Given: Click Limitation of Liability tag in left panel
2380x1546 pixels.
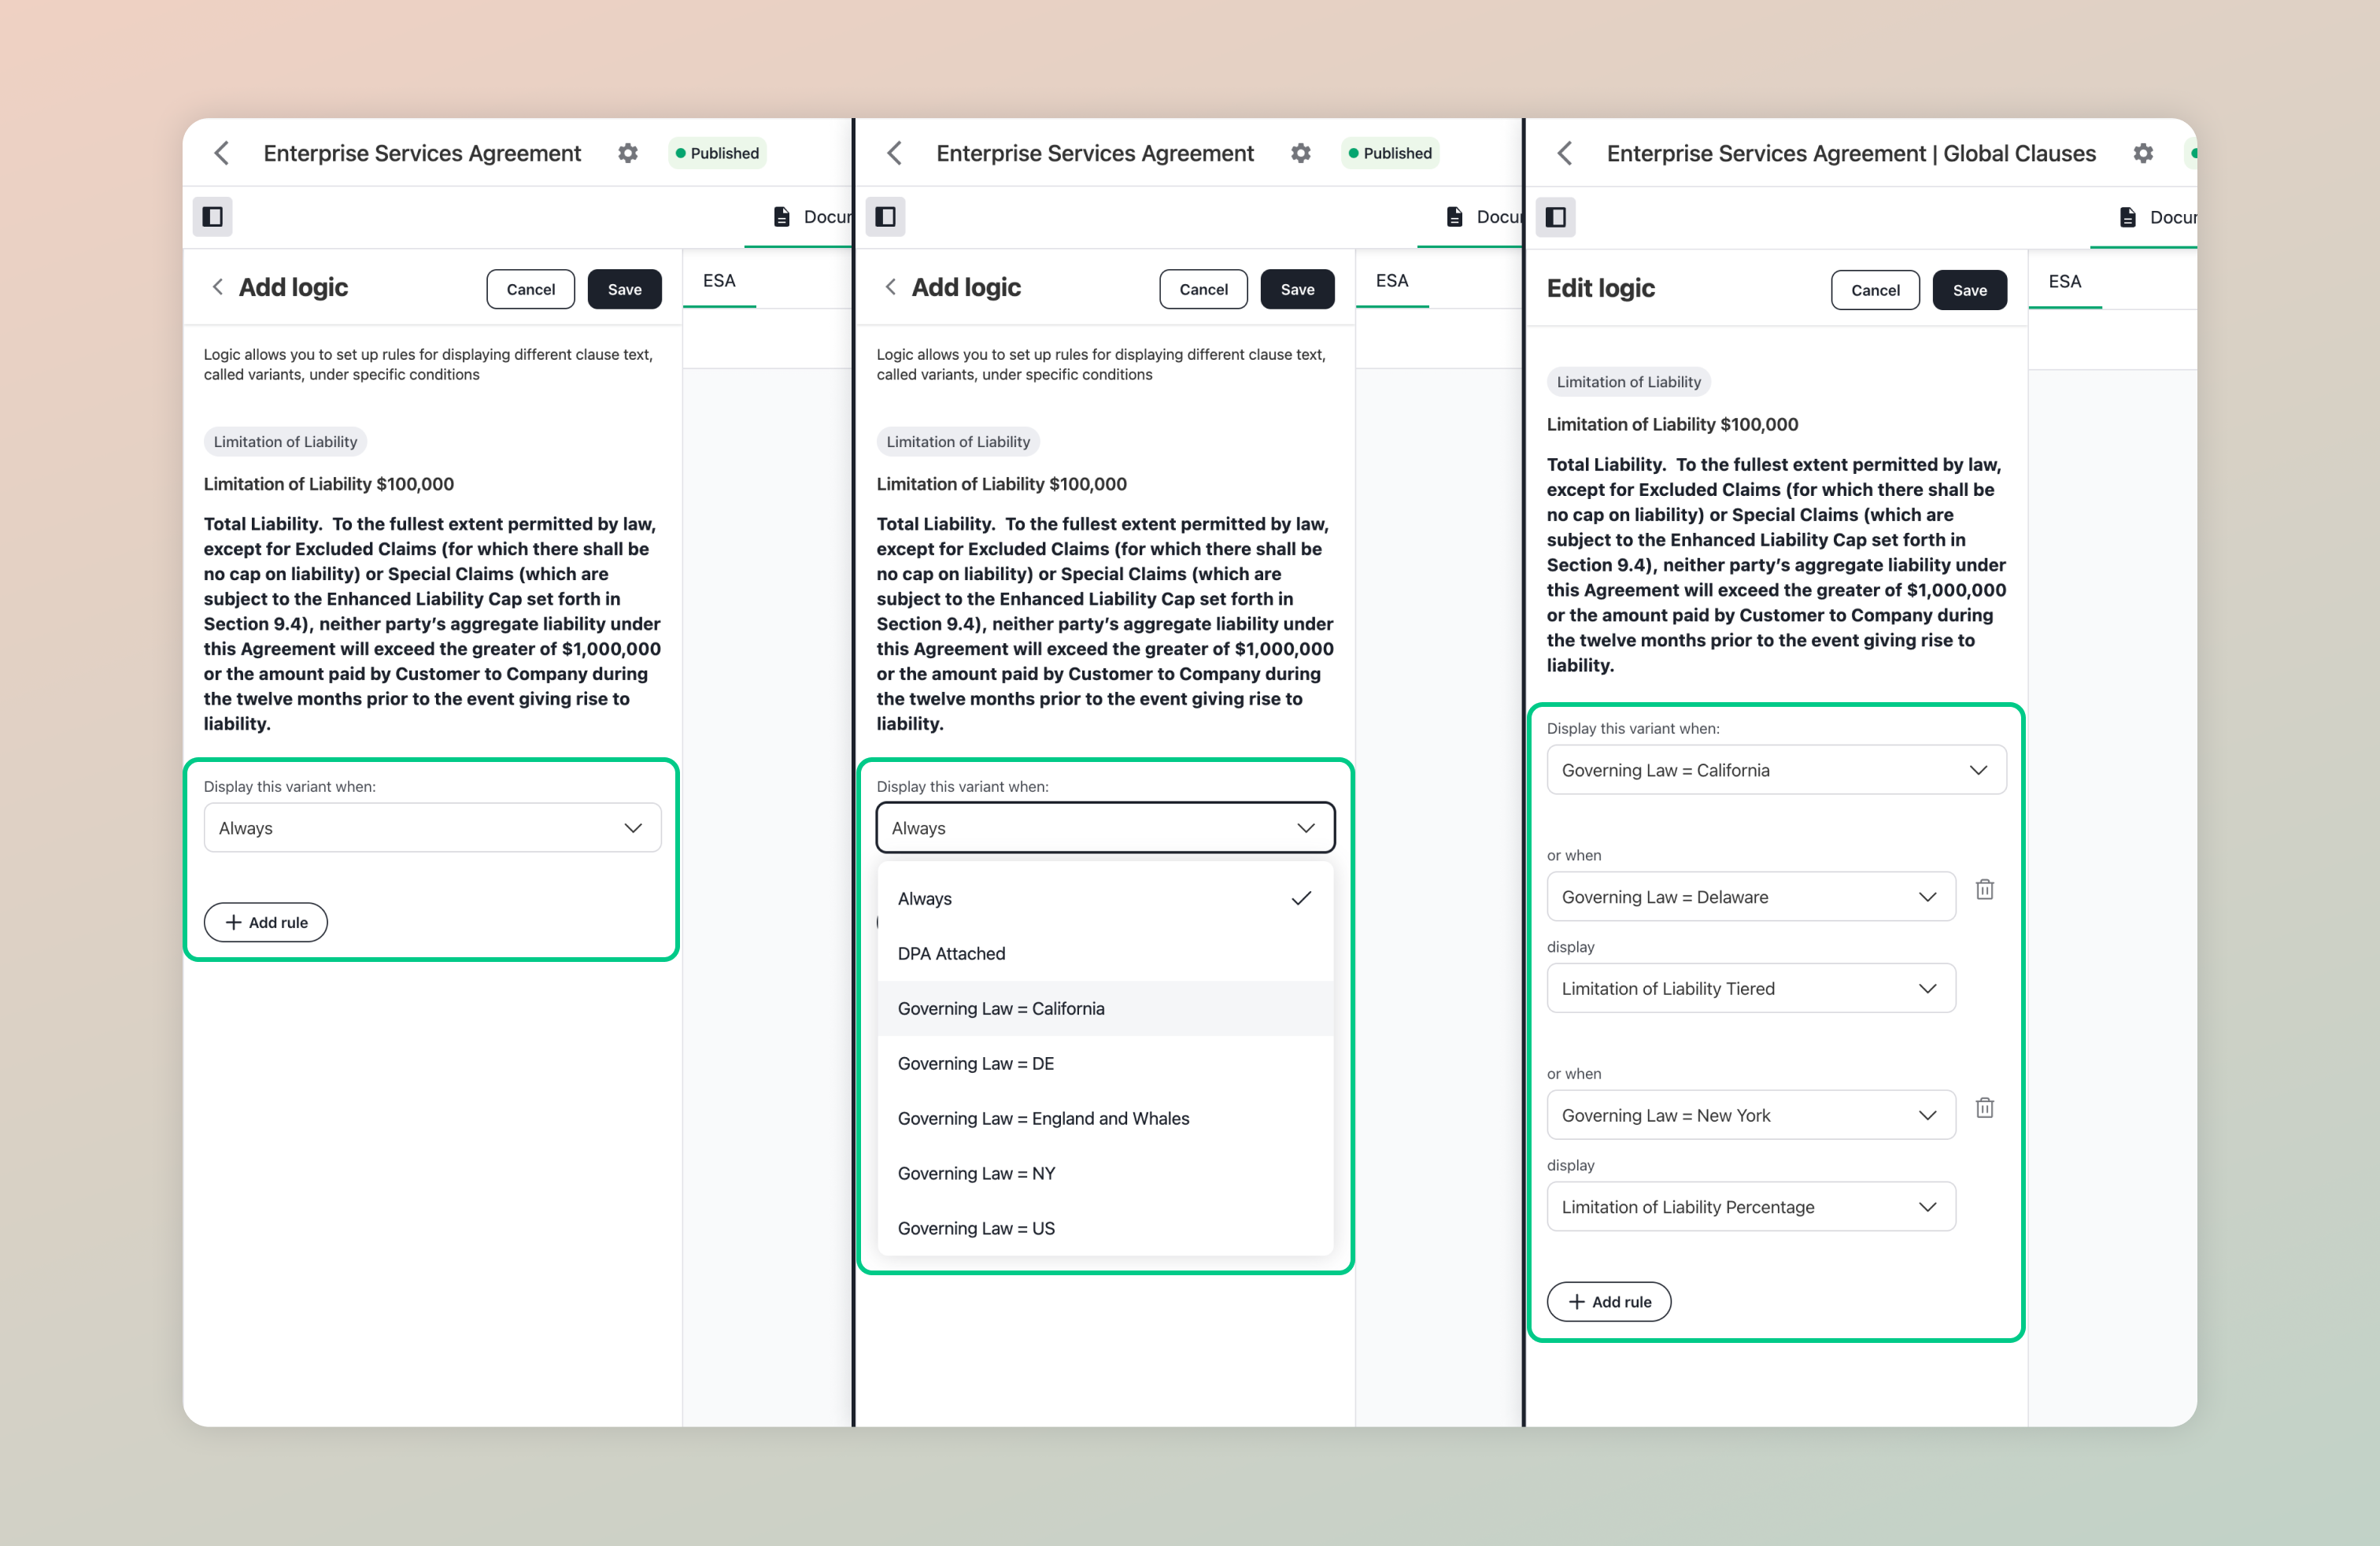Looking at the screenshot, I should [285, 441].
